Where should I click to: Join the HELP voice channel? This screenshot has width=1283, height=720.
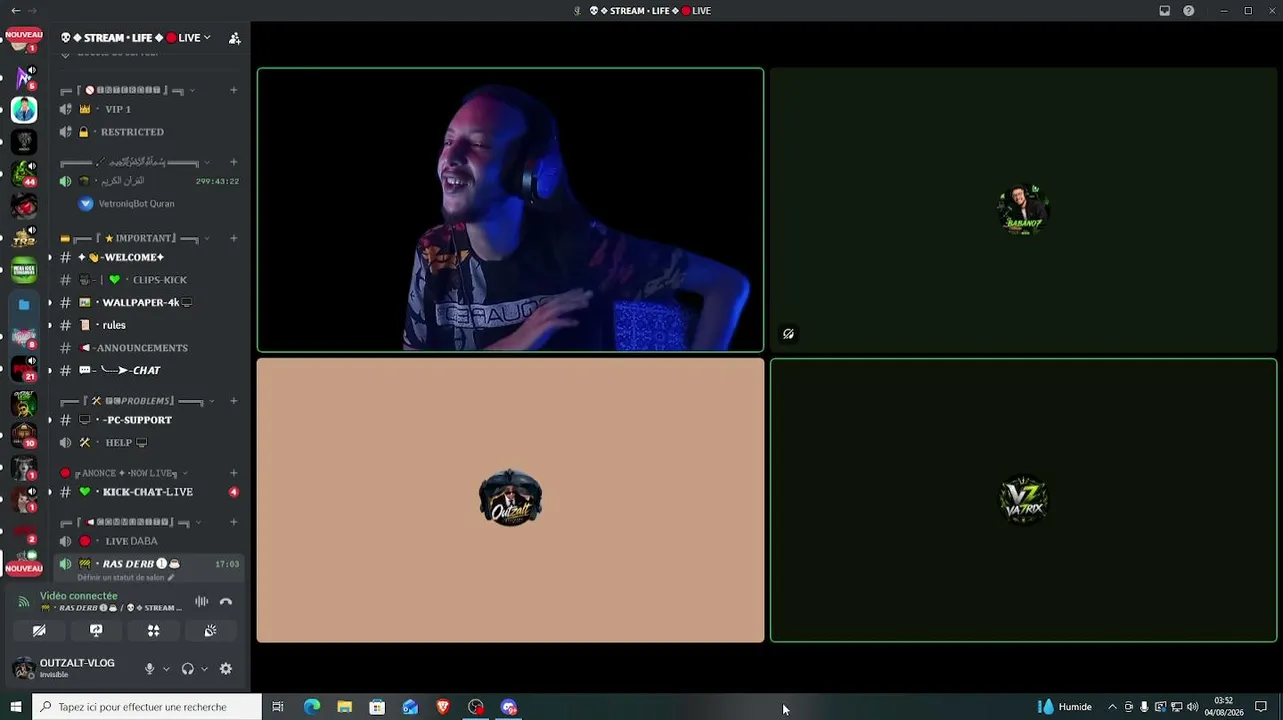[146, 443]
